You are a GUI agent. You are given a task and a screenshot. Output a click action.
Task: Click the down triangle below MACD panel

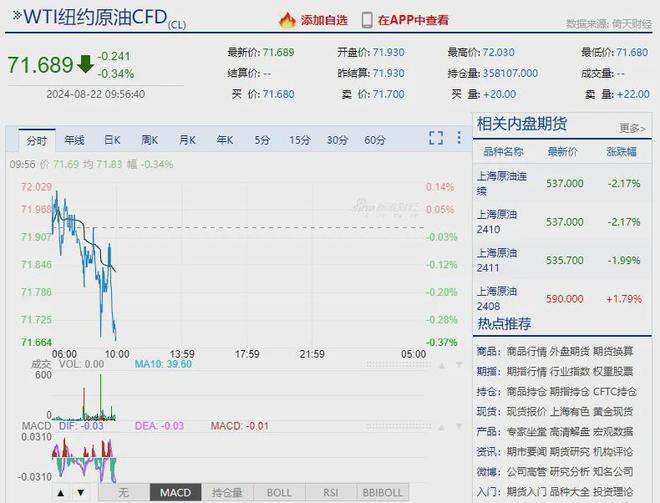pyautogui.click(x=80, y=492)
